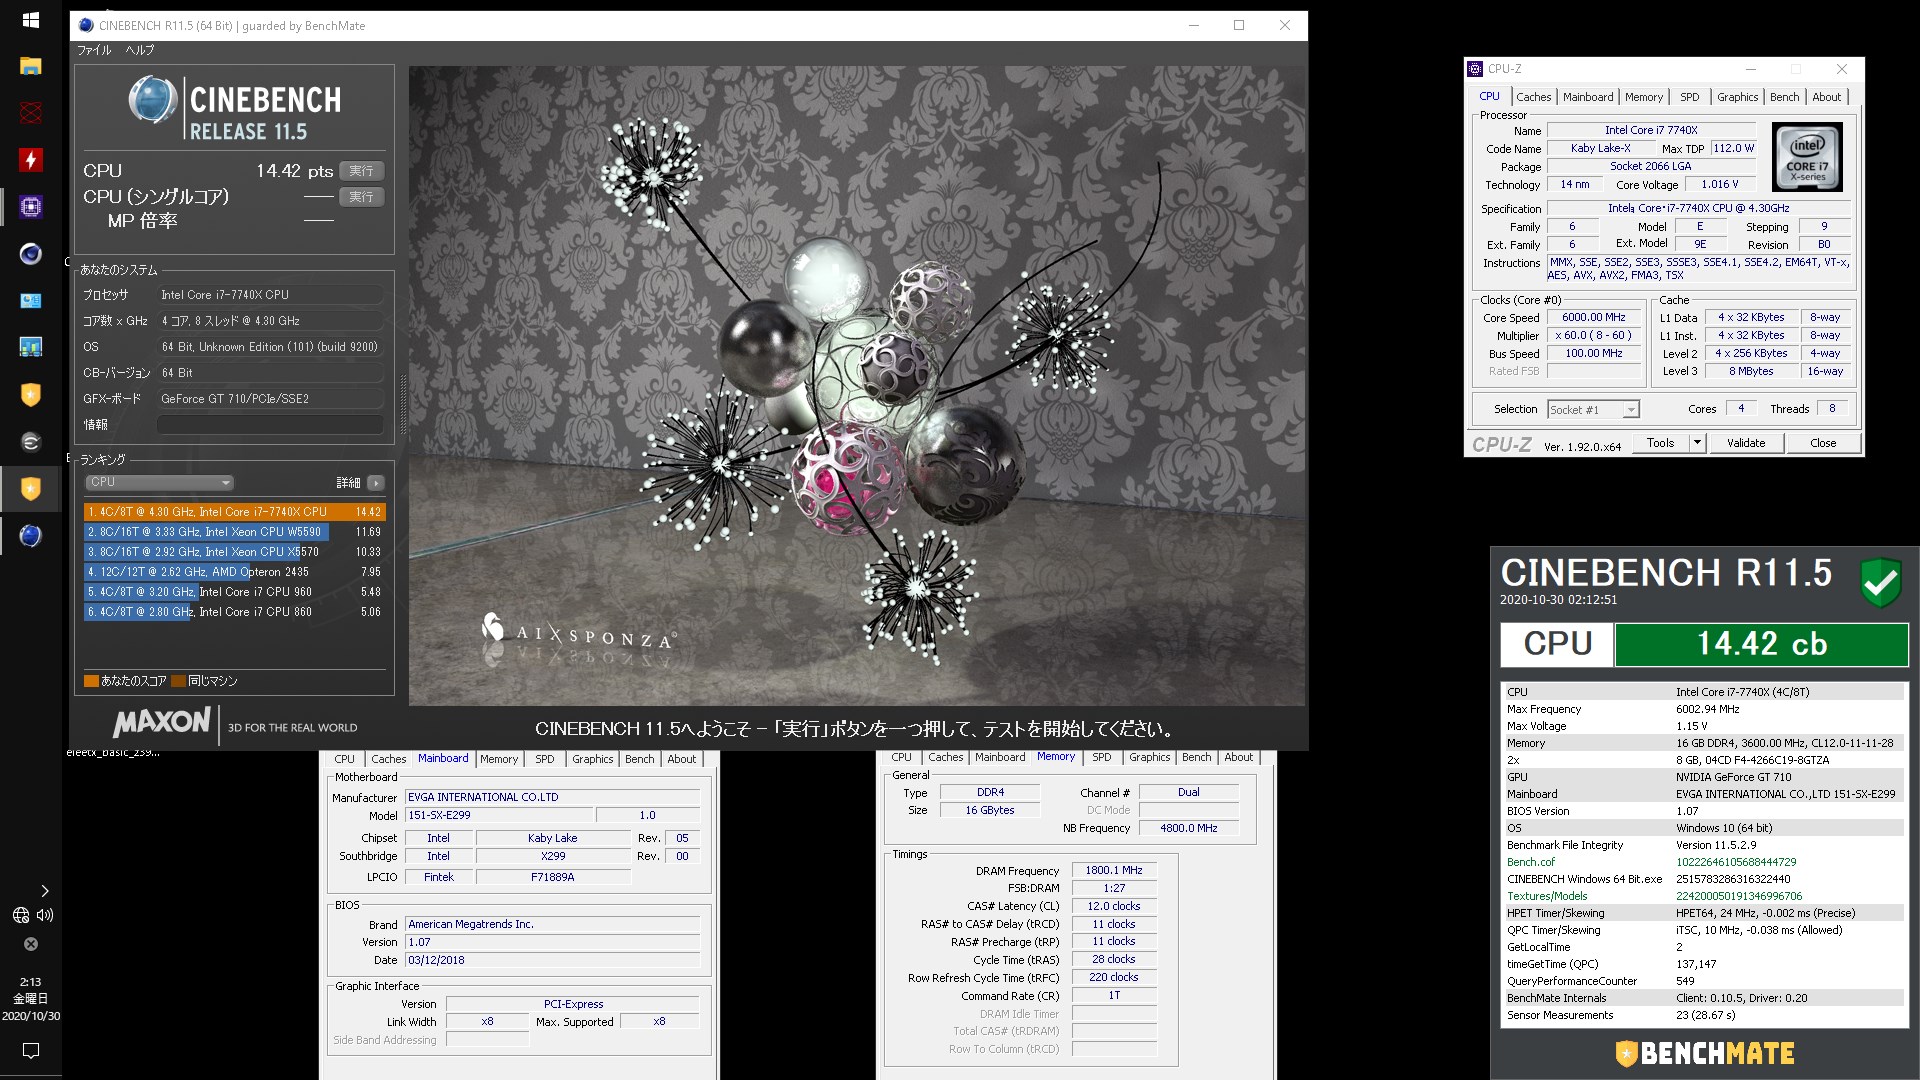This screenshot has height=1080, width=1920.
Task: Click the brown 同じマシン legend swatch
Action: pos(179,681)
